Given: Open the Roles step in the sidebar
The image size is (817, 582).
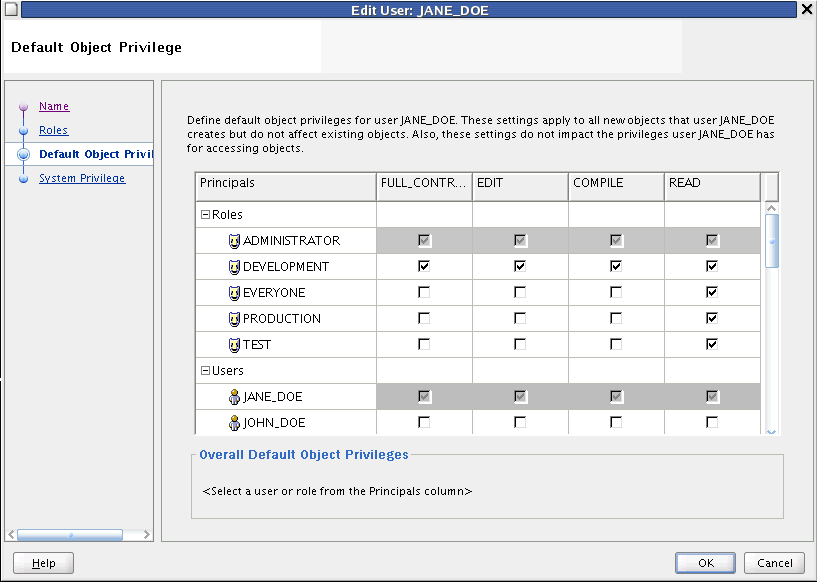Looking at the screenshot, I should (x=53, y=130).
